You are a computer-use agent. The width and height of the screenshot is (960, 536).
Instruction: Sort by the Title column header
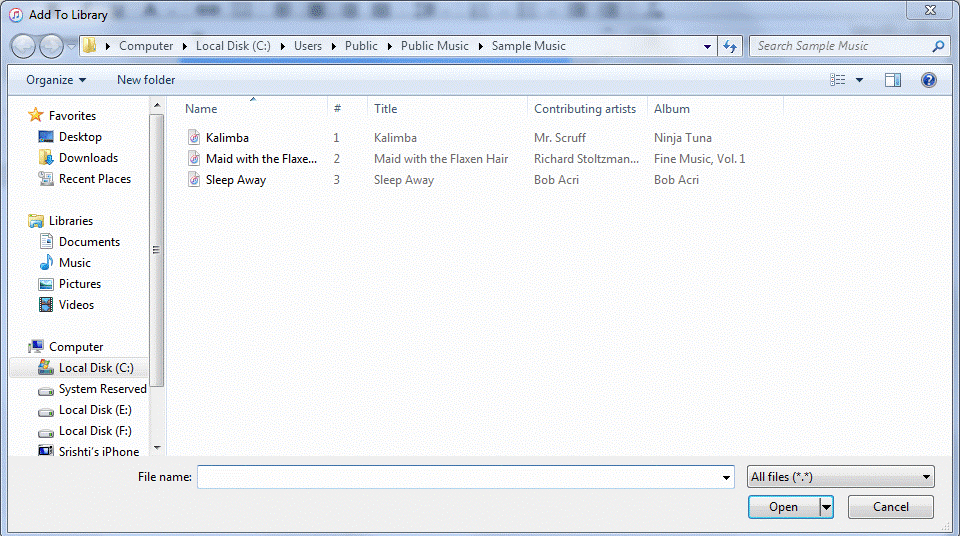coord(386,109)
